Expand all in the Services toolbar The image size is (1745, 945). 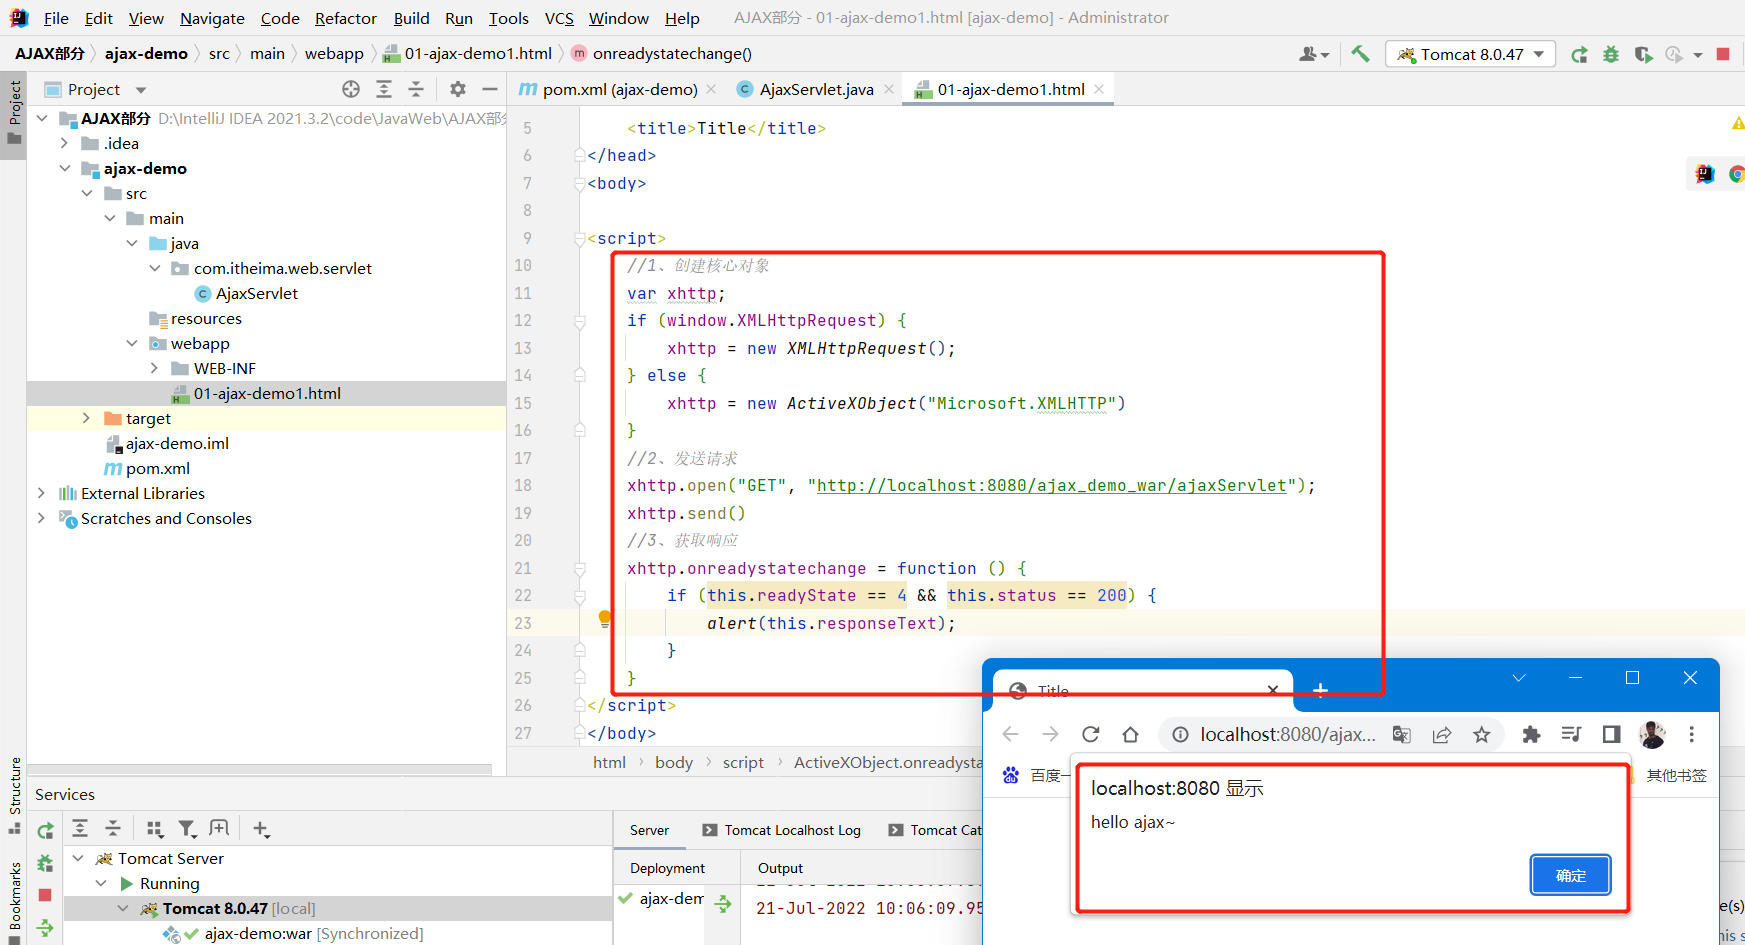click(x=80, y=828)
